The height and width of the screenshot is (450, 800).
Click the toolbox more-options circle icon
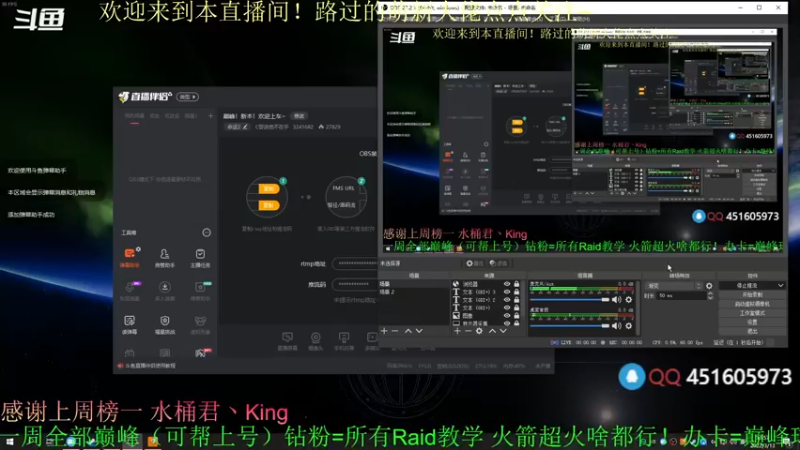tap(207, 233)
